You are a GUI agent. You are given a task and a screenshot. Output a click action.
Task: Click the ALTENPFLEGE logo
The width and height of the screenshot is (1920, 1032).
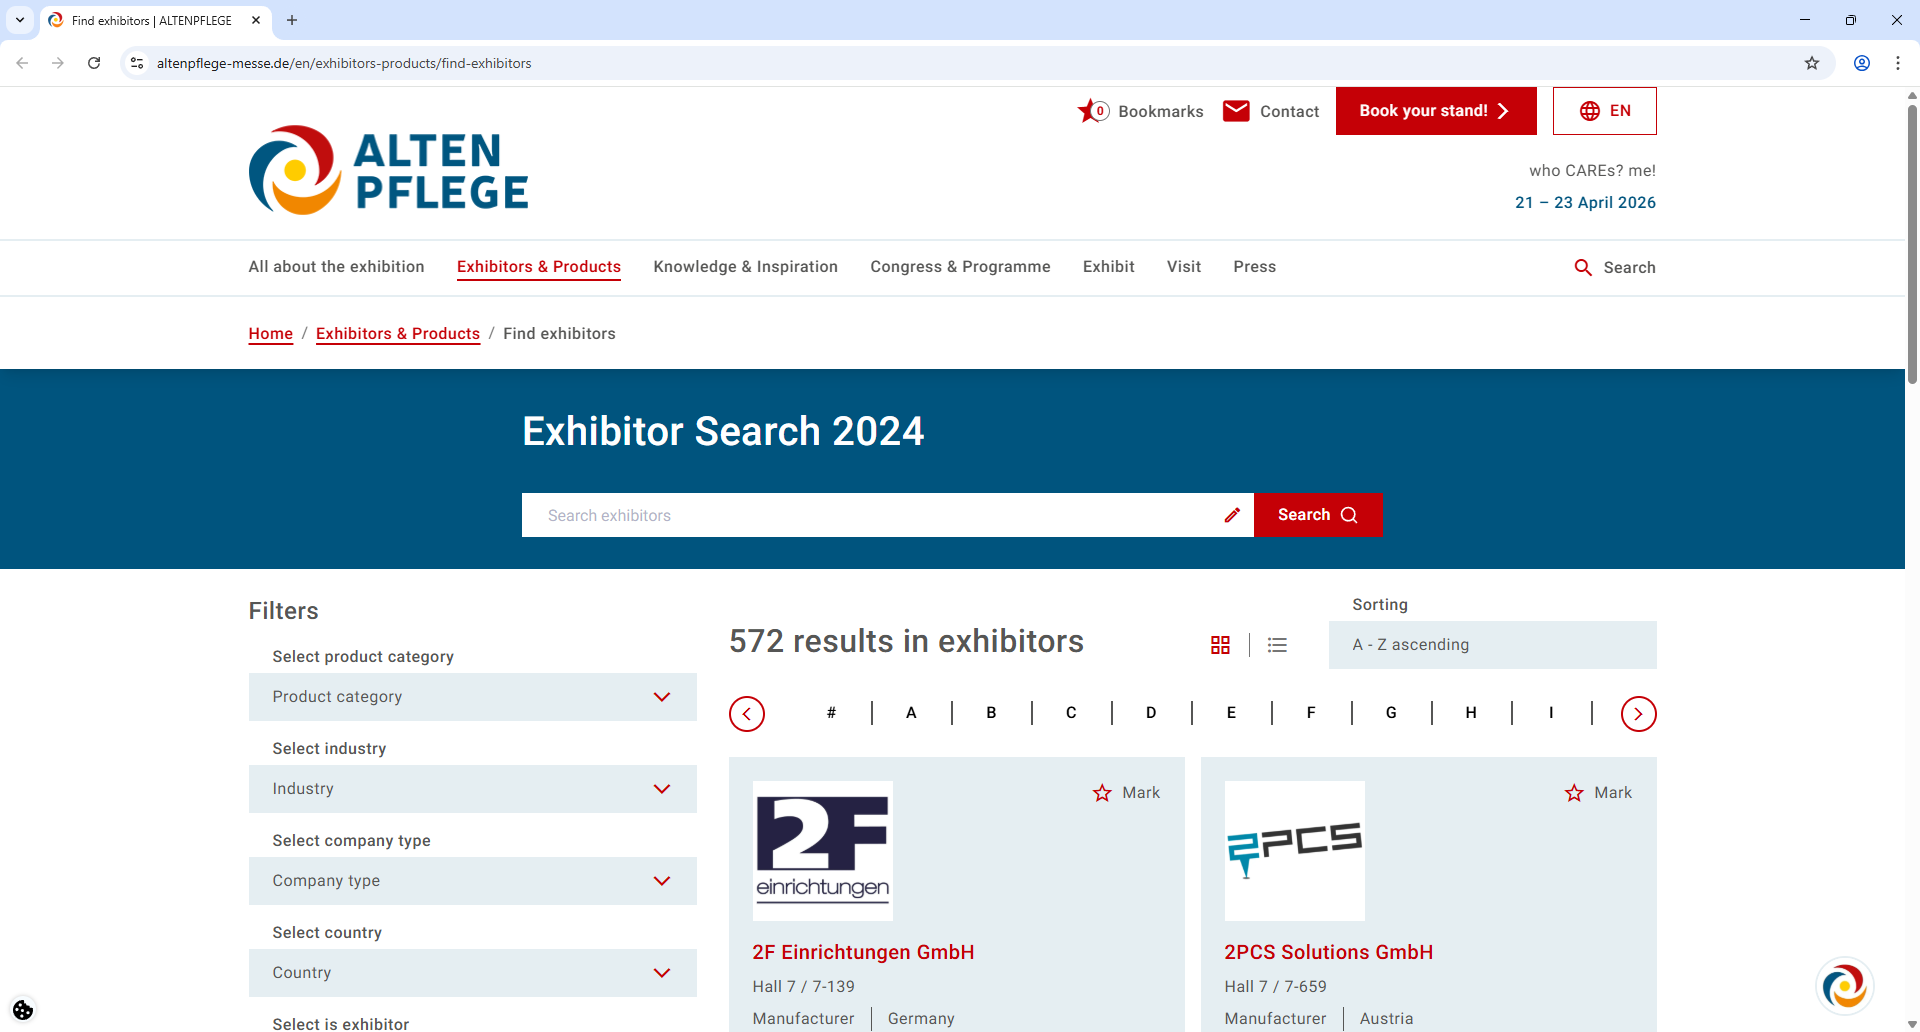[388, 168]
